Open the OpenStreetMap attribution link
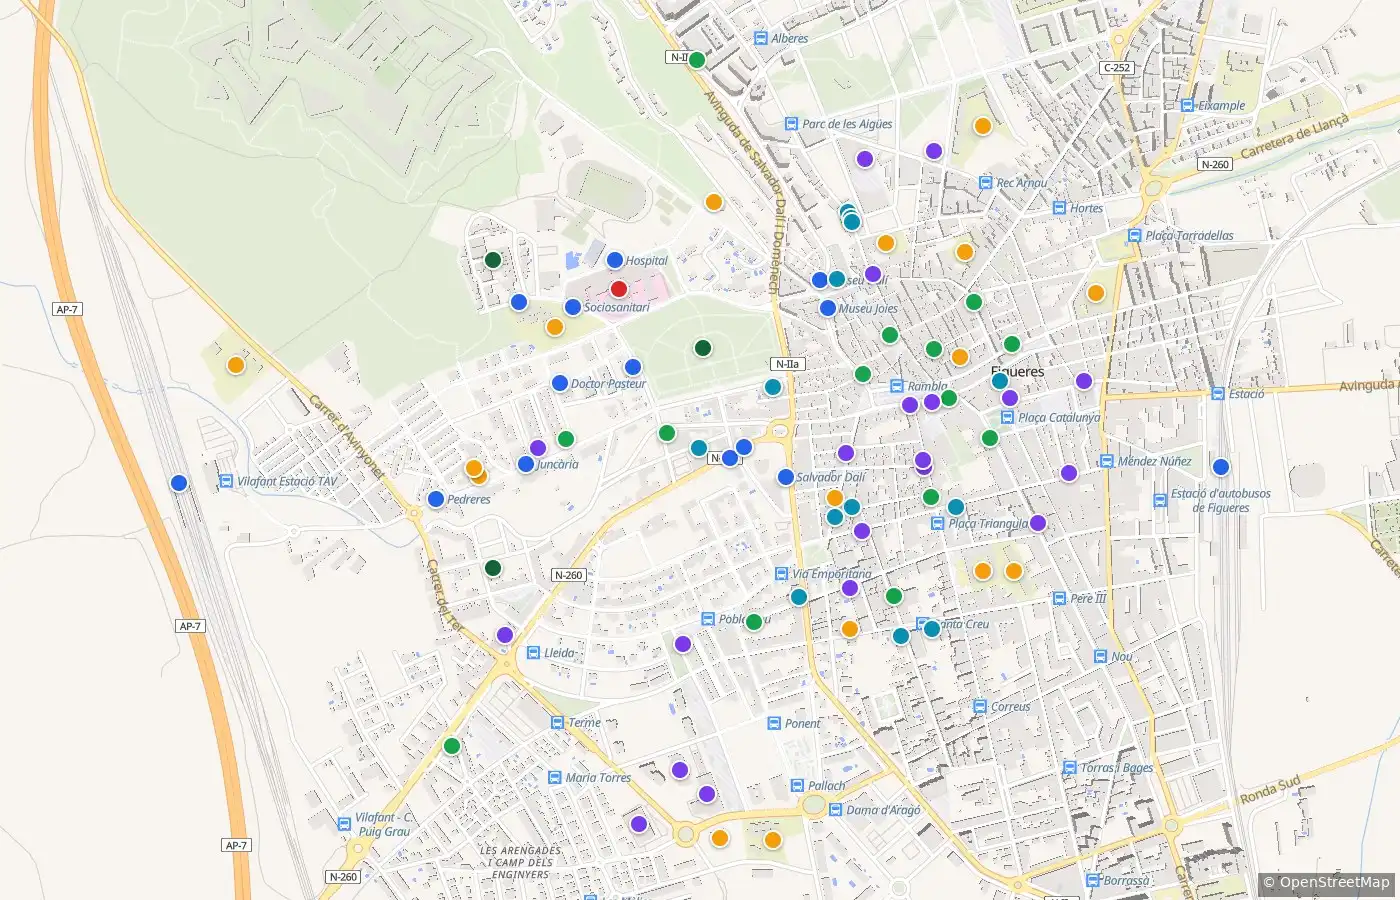The width and height of the screenshot is (1400, 900). (x=1335, y=882)
